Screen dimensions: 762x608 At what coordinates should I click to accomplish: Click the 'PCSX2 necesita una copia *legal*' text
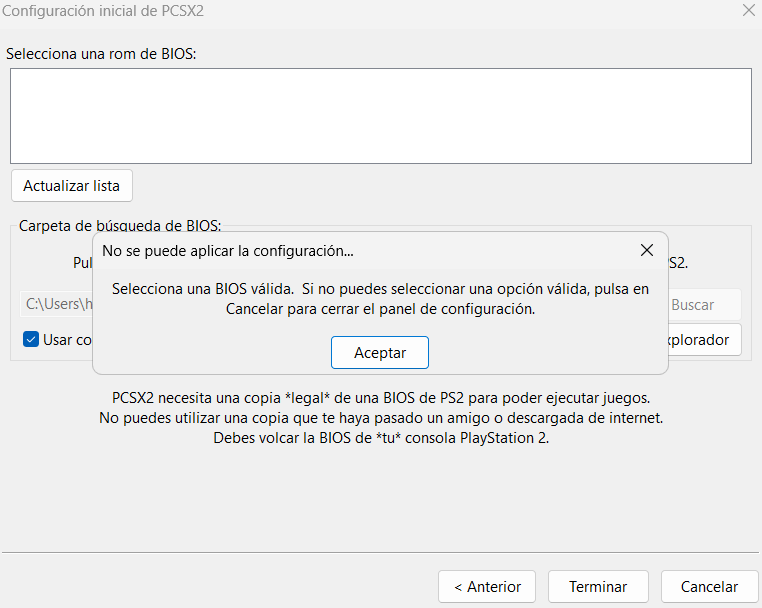381,398
